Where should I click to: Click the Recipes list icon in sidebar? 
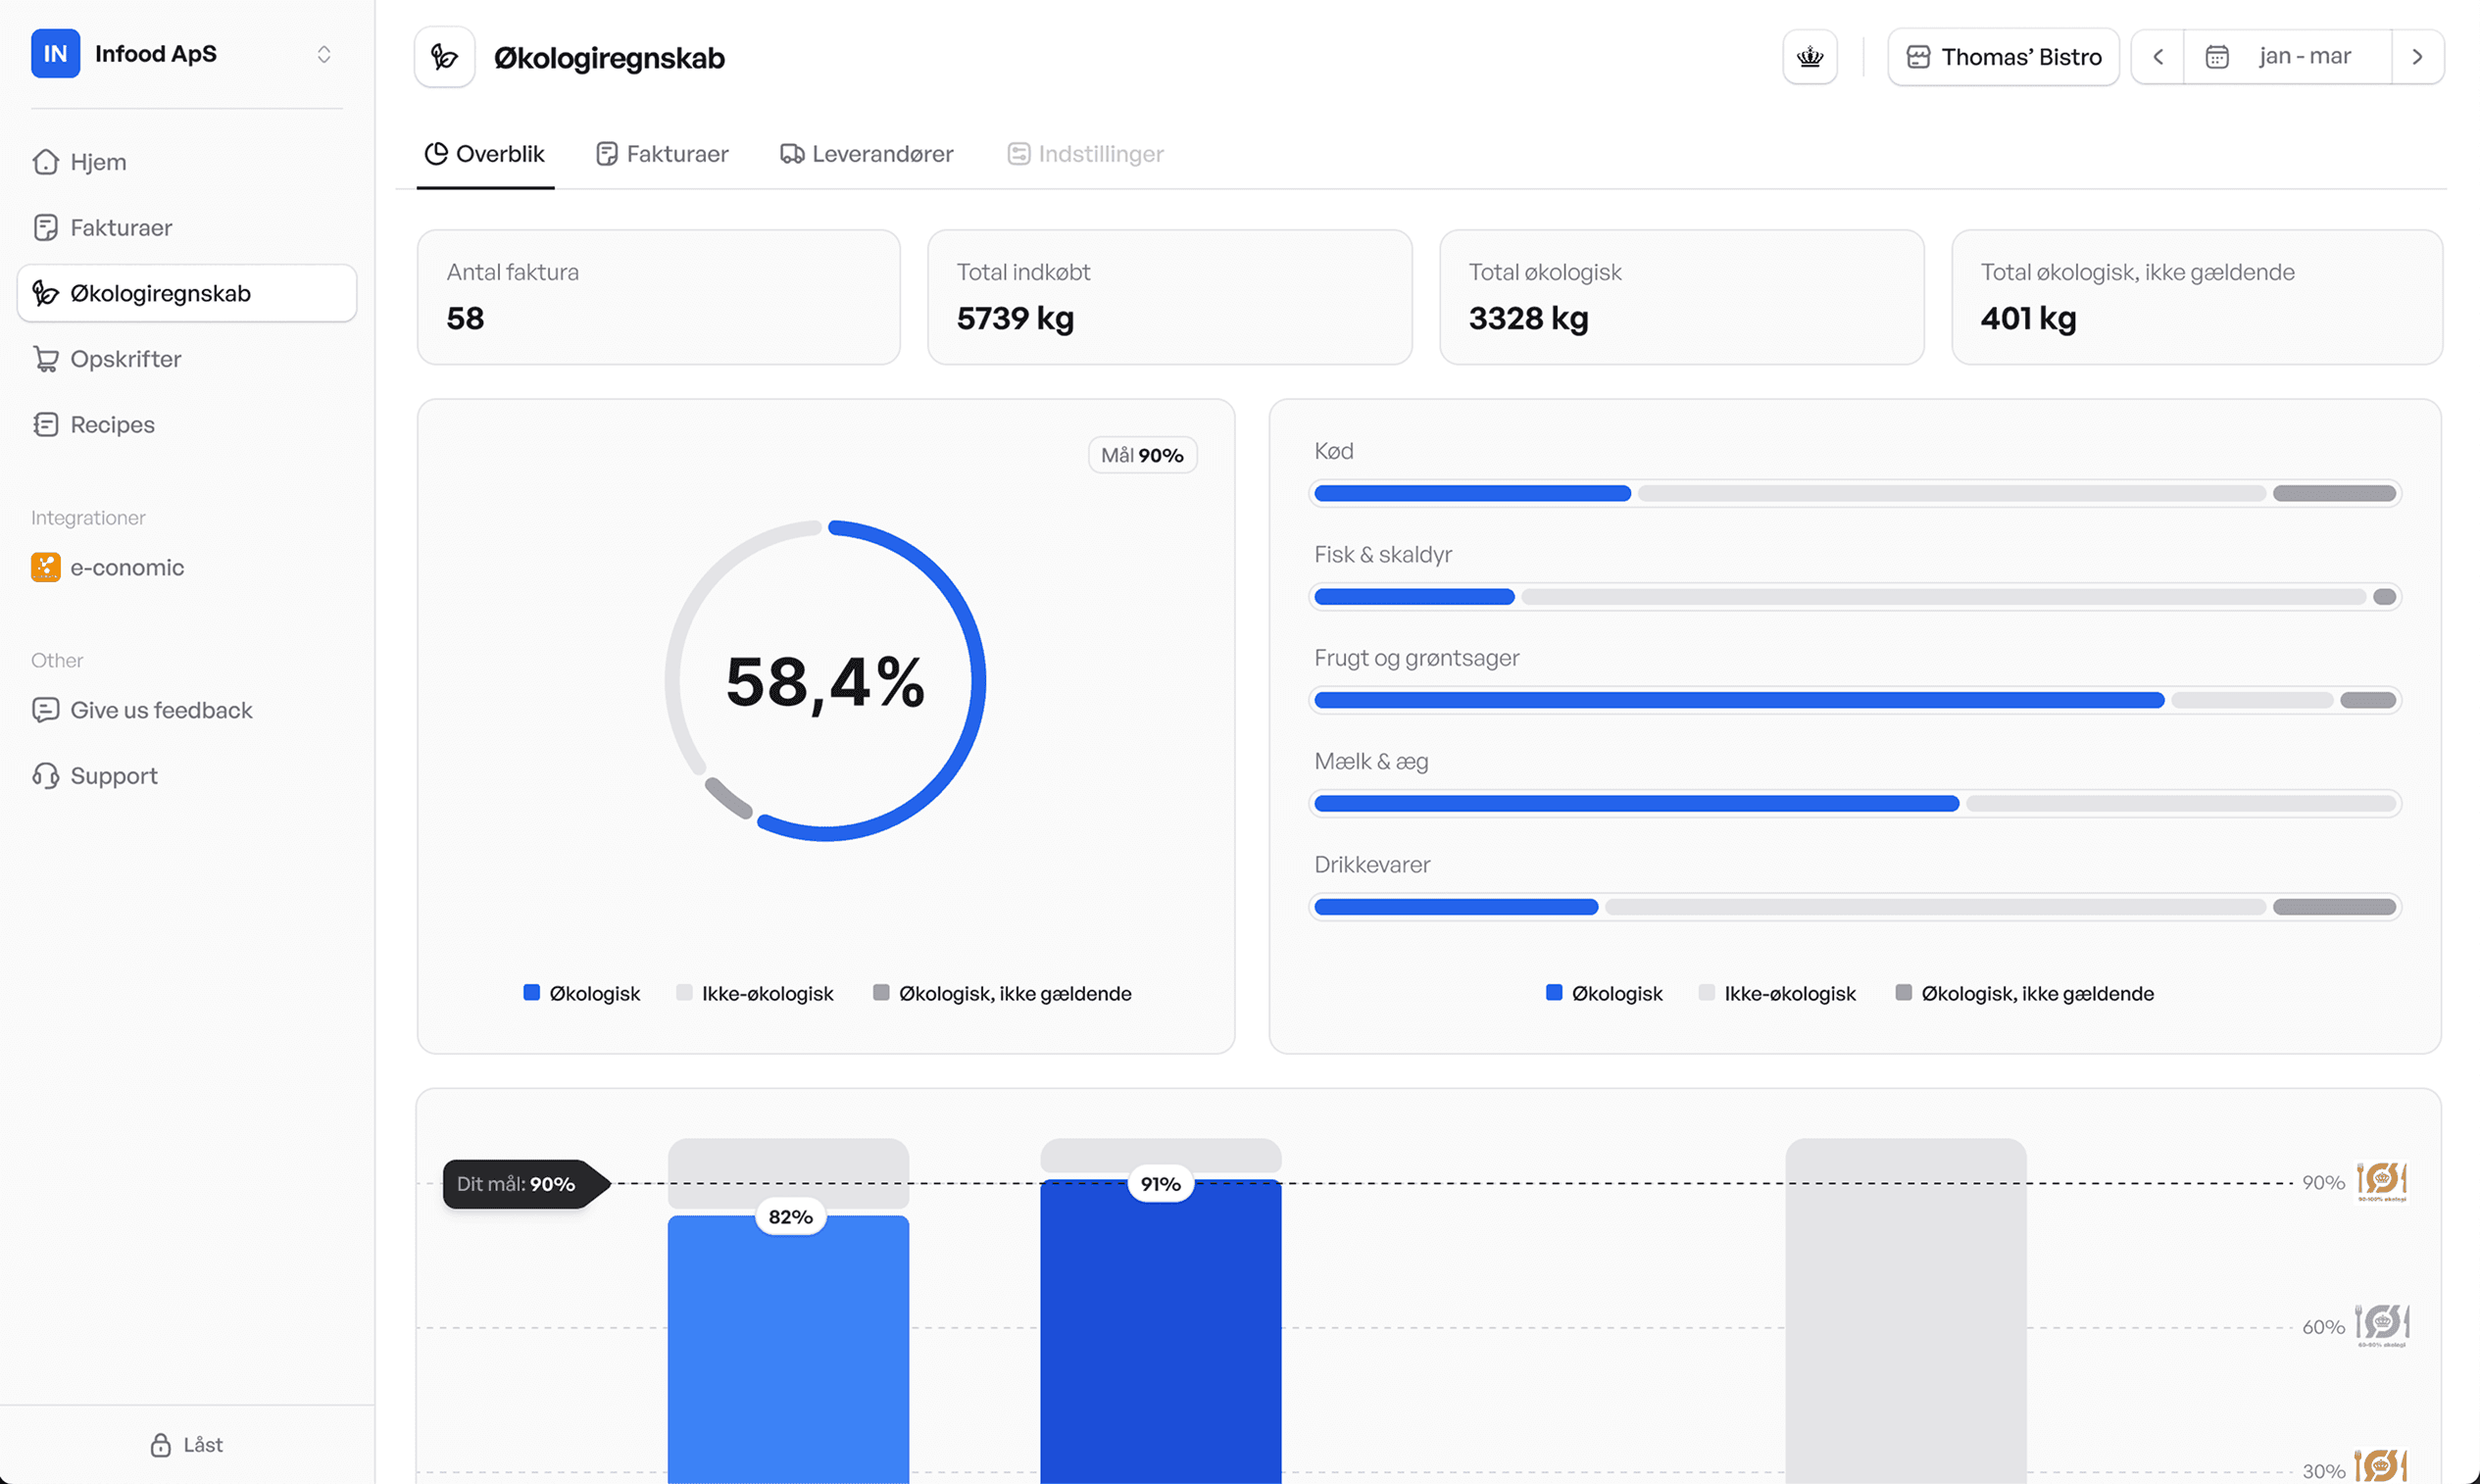46,425
